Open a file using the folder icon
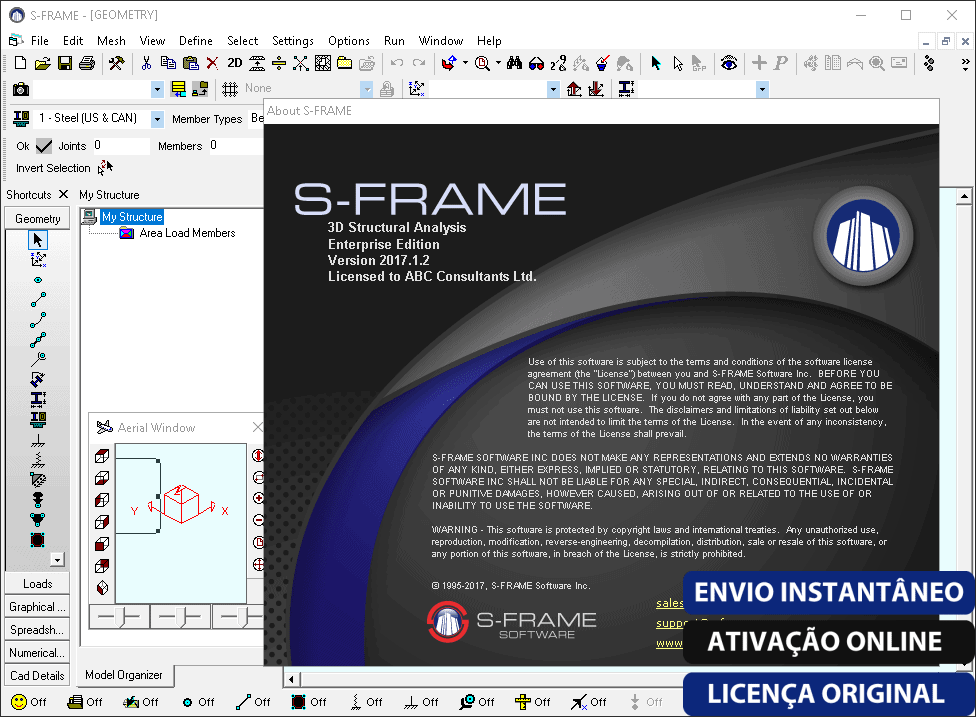 point(42,63)
